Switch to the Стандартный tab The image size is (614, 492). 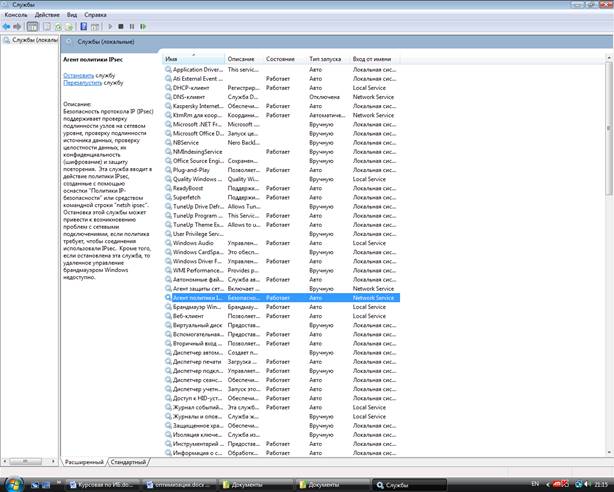coord(127,462)
